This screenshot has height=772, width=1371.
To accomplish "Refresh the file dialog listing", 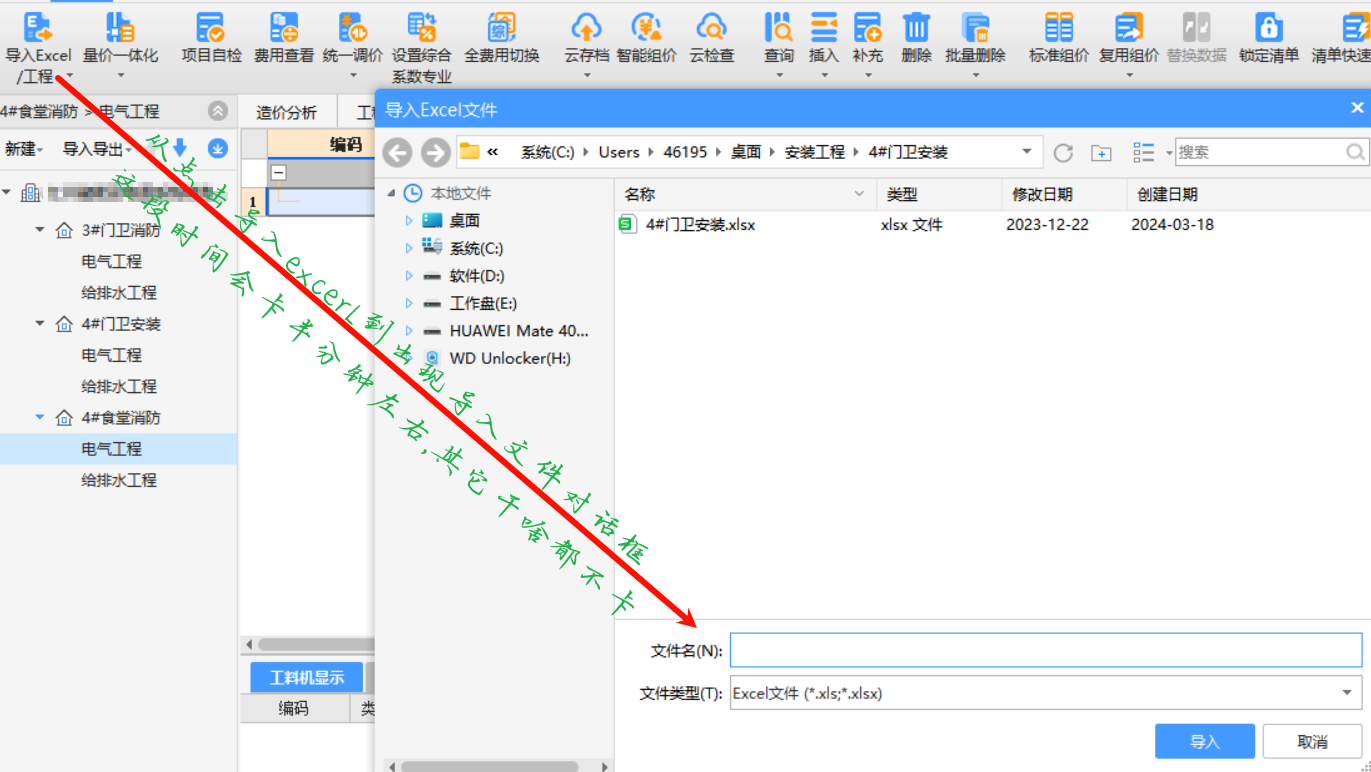I will [1063, 152].
